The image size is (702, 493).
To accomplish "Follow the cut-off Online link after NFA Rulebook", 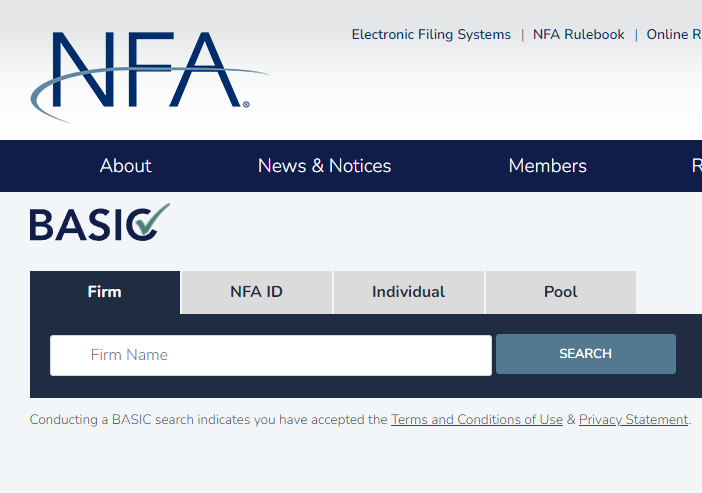I will click(x=674, y=35).
